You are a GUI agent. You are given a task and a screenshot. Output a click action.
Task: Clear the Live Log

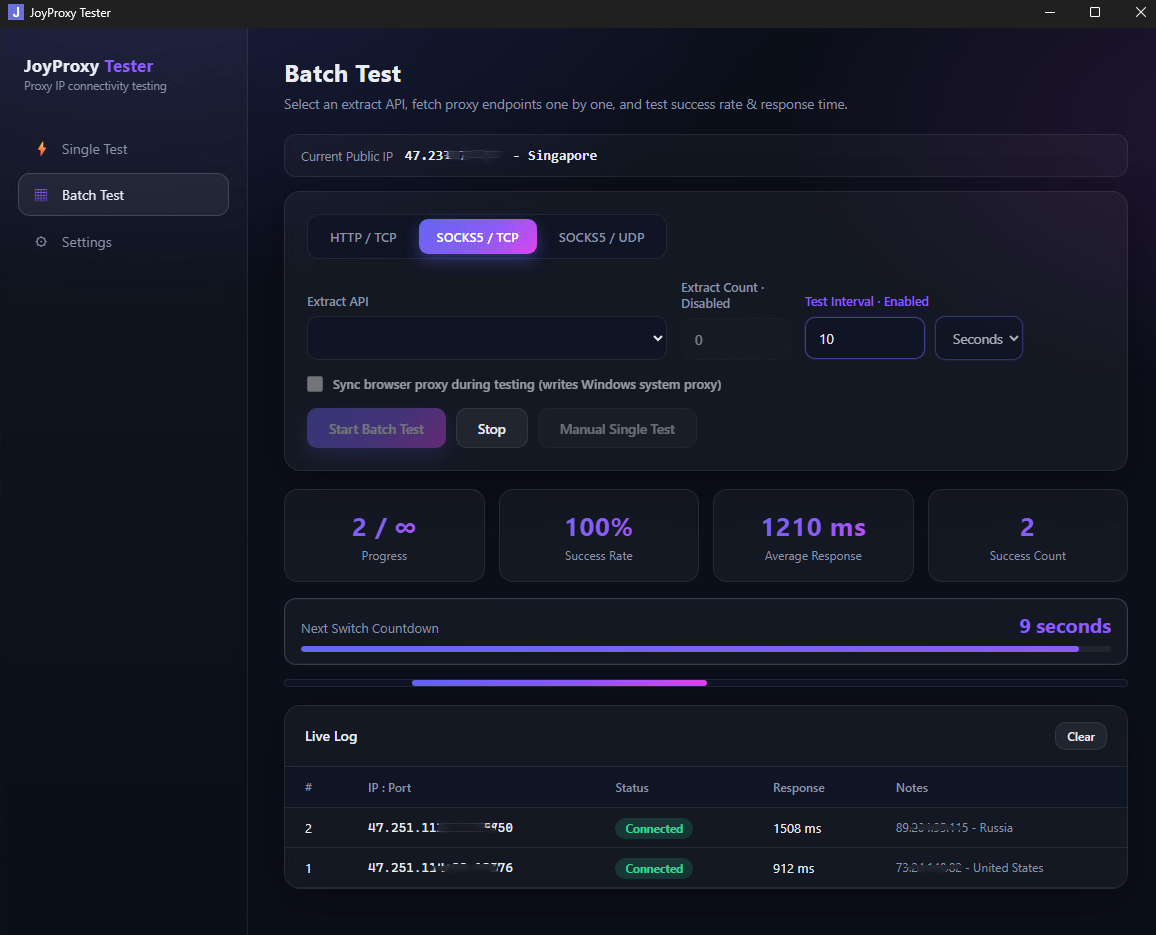1080,737
